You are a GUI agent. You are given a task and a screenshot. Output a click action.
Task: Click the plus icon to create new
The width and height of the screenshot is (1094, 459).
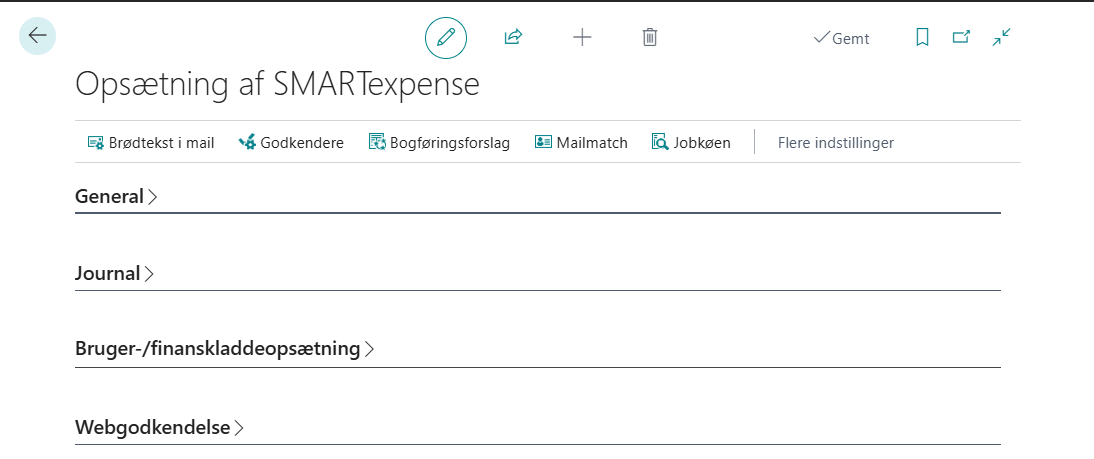pos(582,37)
